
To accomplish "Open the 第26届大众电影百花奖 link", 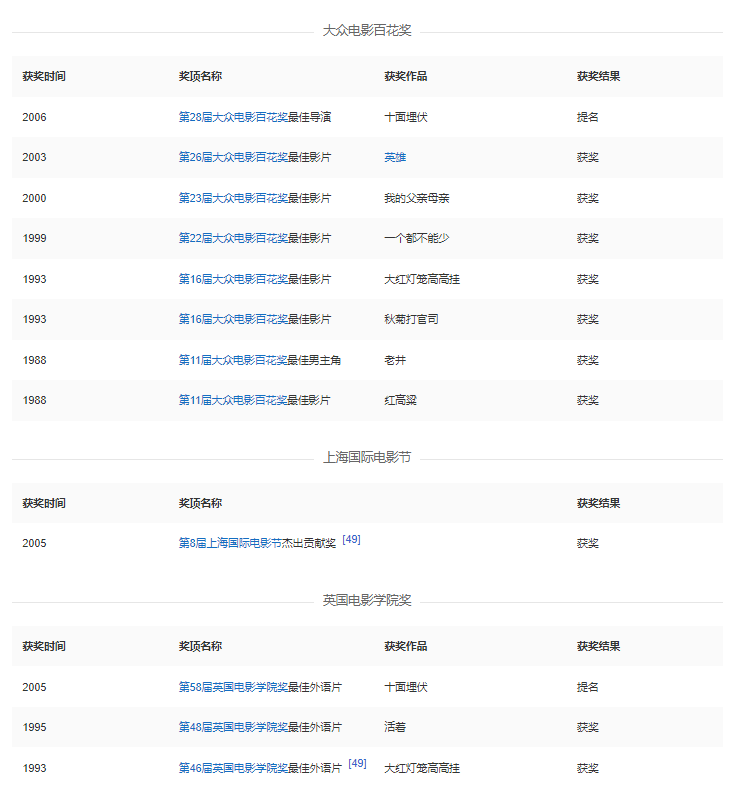I will pos(233,157).
